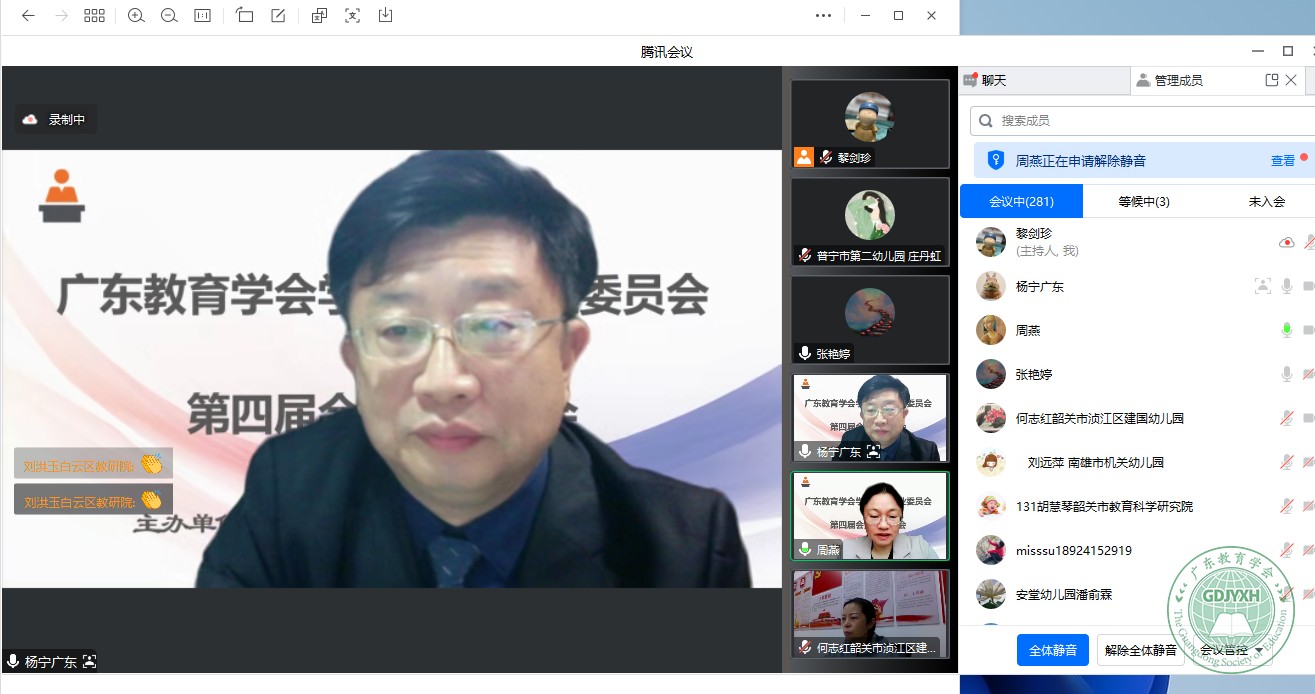Viewport: 1315px width, 694px height.
Task: Open the thumbnail grid view icon
Action: click(x=94, y=16)
